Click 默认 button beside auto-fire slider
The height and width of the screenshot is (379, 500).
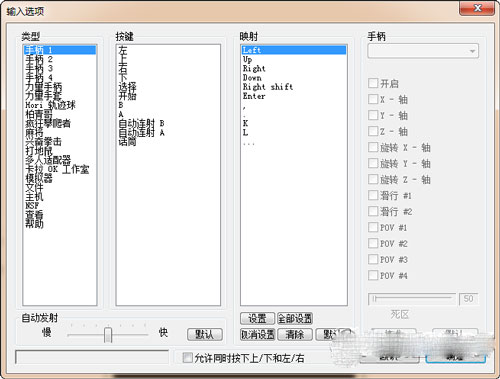point(205,334)
